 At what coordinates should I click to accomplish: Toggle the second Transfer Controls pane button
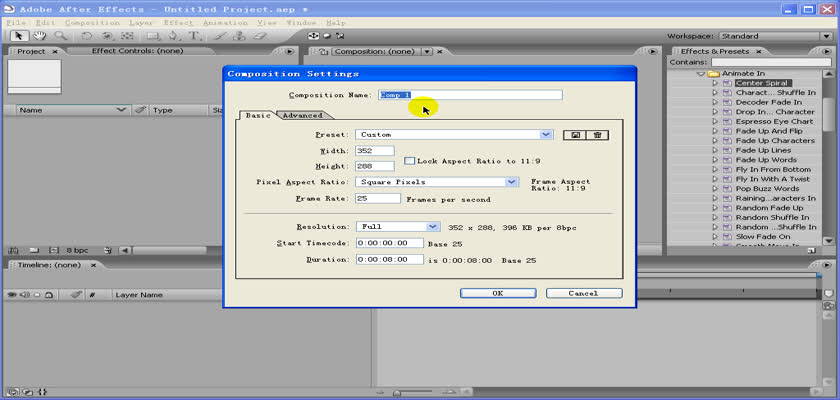point(28,392)
